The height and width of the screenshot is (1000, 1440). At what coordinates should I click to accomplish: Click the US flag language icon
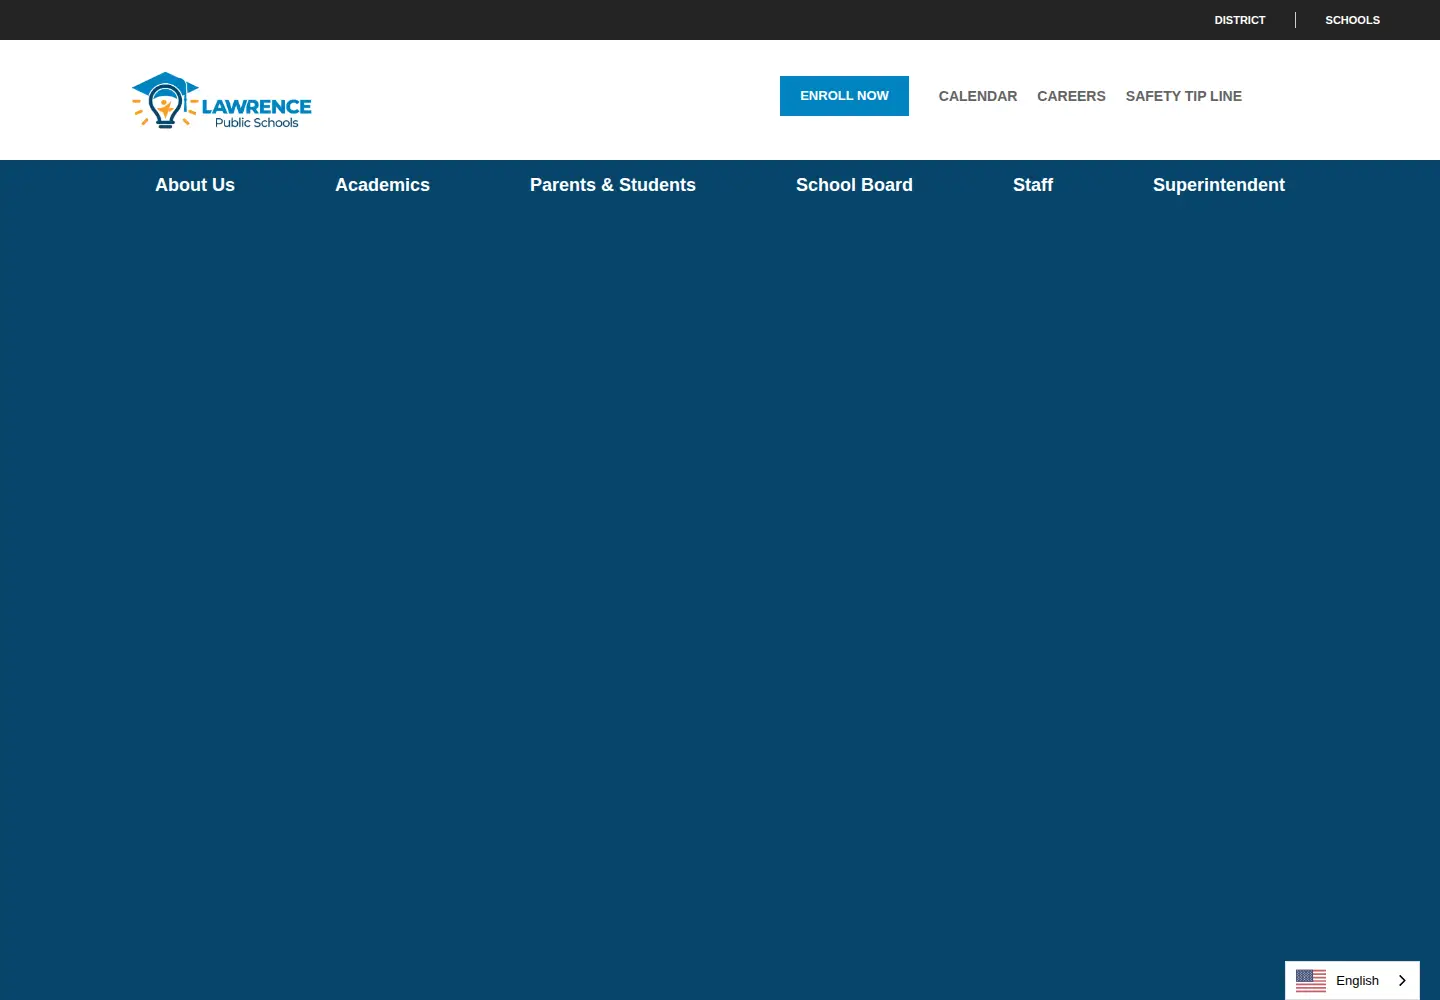[1311, 981]
